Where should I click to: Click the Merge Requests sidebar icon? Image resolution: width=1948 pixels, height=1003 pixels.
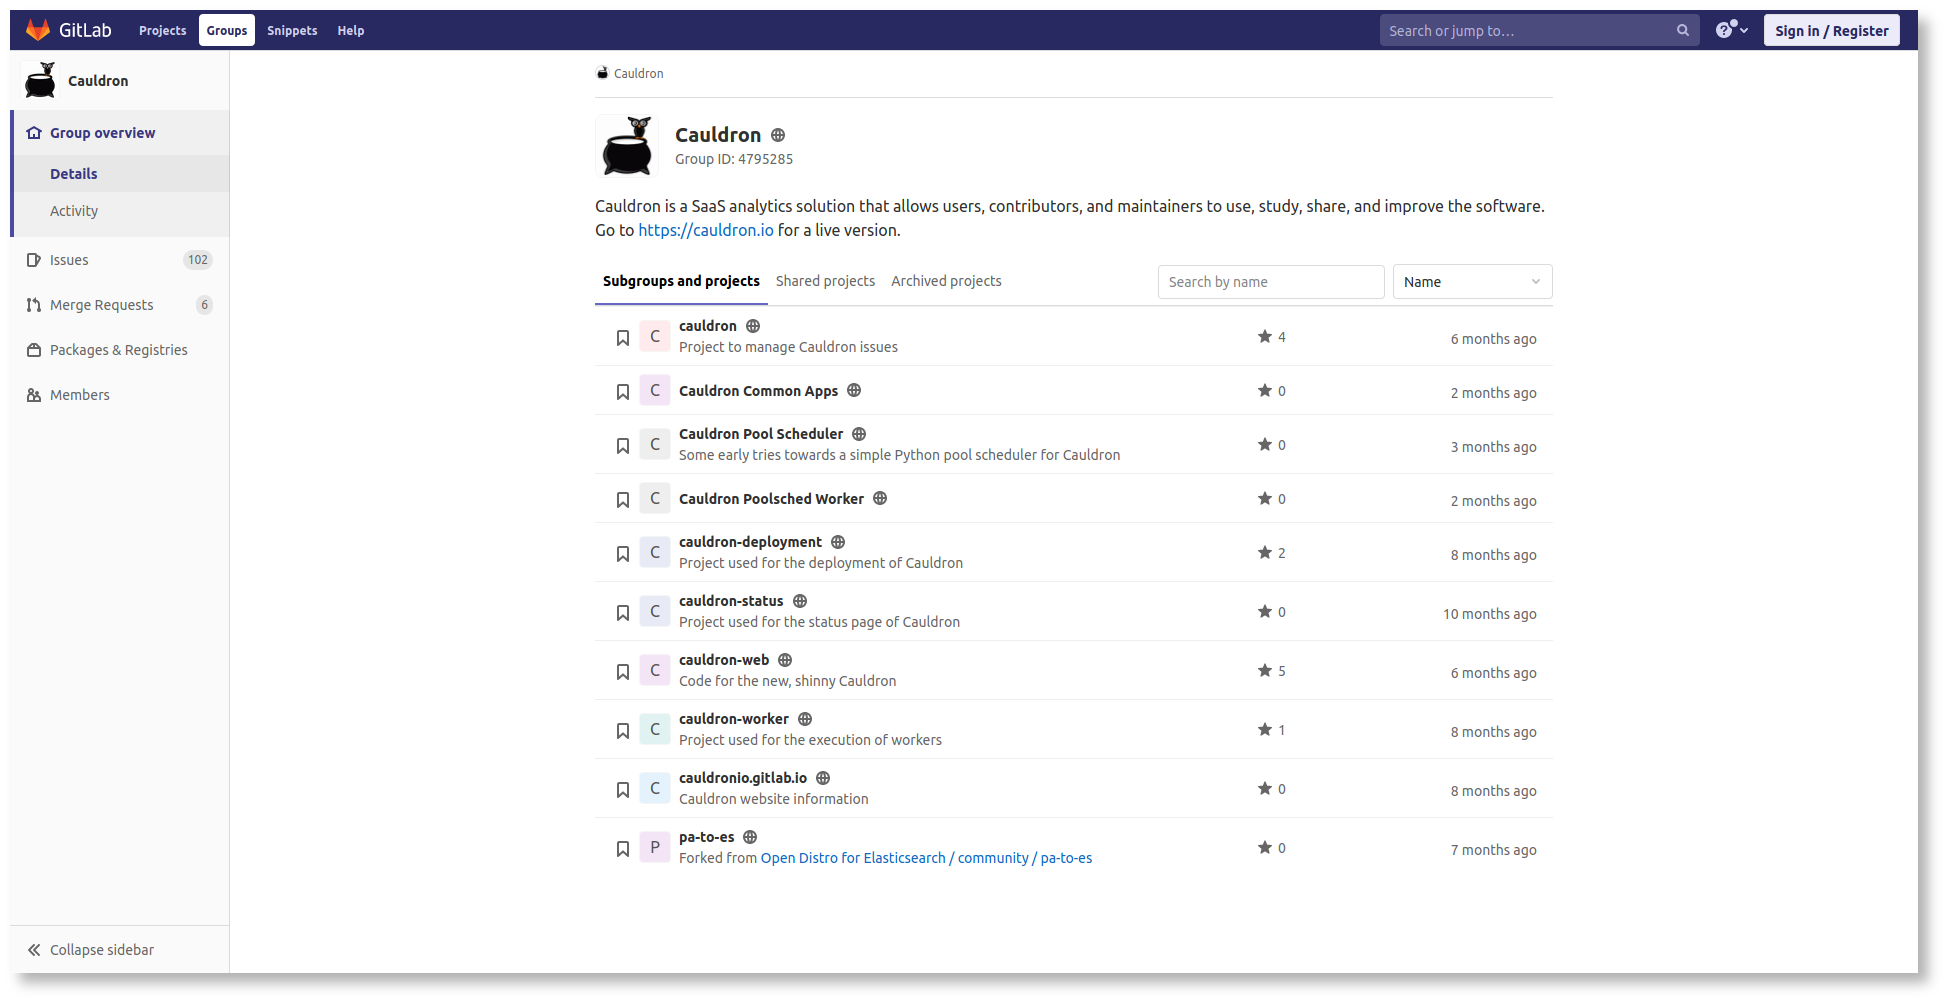click(x=34, y=305)
